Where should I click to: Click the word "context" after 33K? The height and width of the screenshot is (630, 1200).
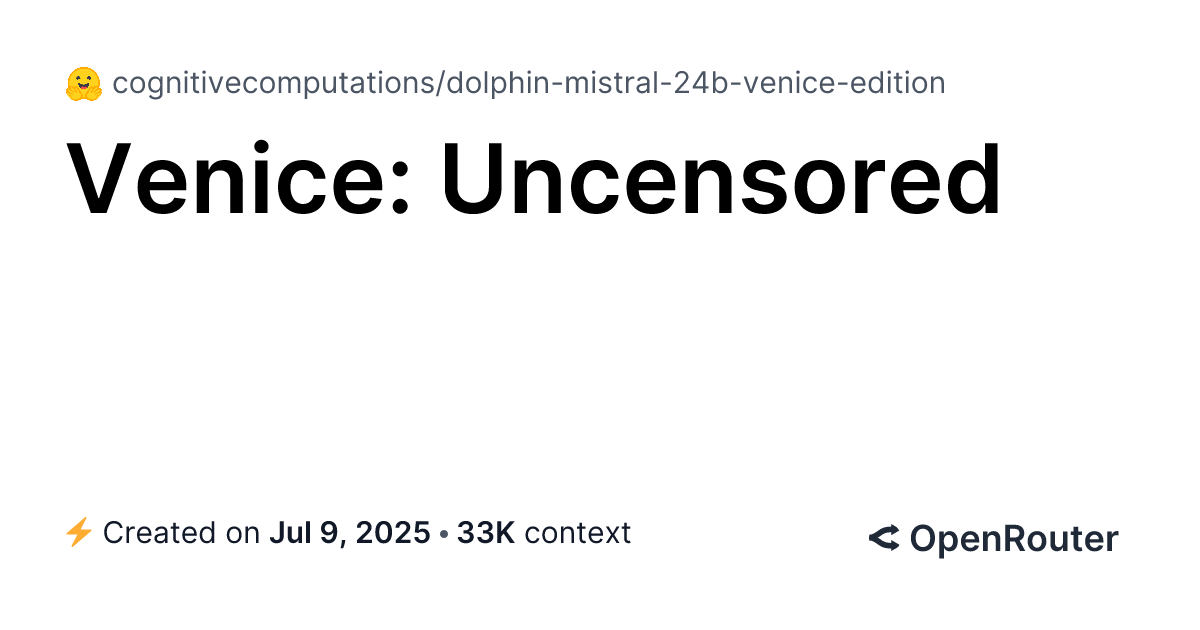click(x=577, y=533)
